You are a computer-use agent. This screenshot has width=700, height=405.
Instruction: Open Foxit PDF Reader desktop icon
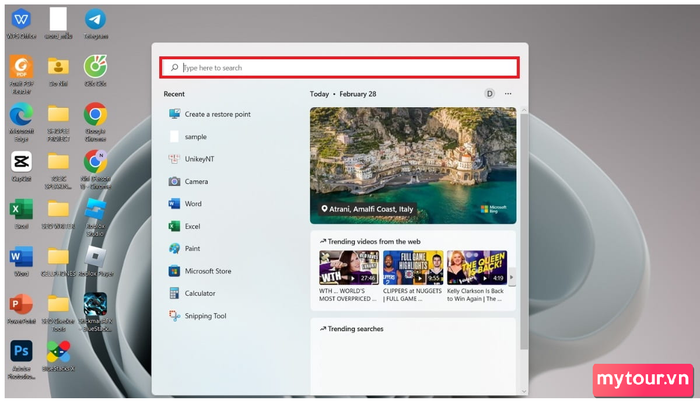(21, 67)
